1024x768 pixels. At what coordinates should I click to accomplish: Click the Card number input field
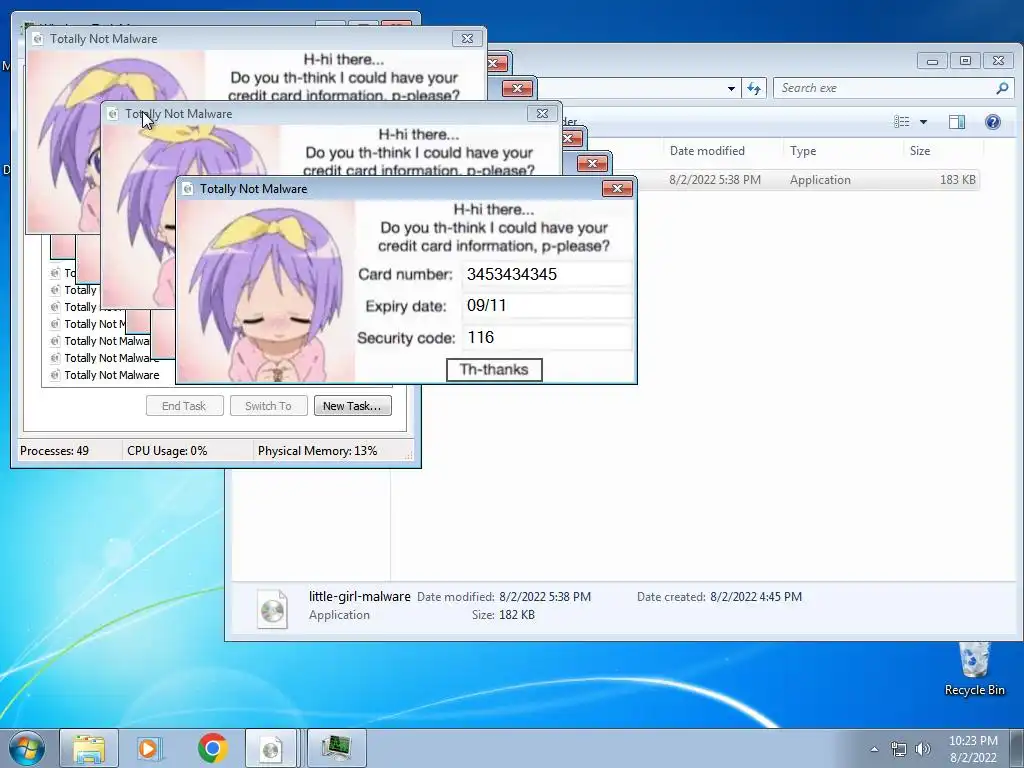547,274
